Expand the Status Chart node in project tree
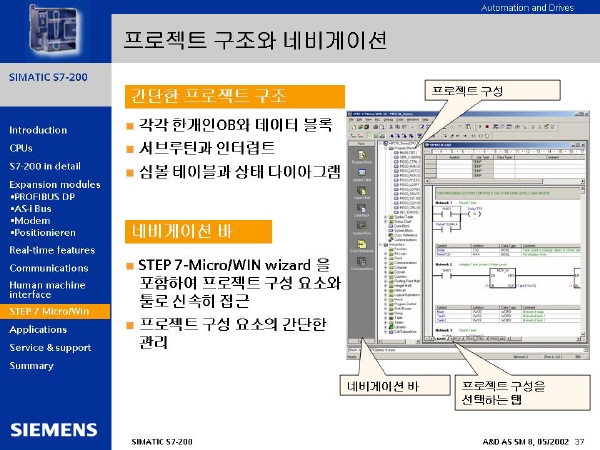 pyautogui.click(x=385, y=222)
